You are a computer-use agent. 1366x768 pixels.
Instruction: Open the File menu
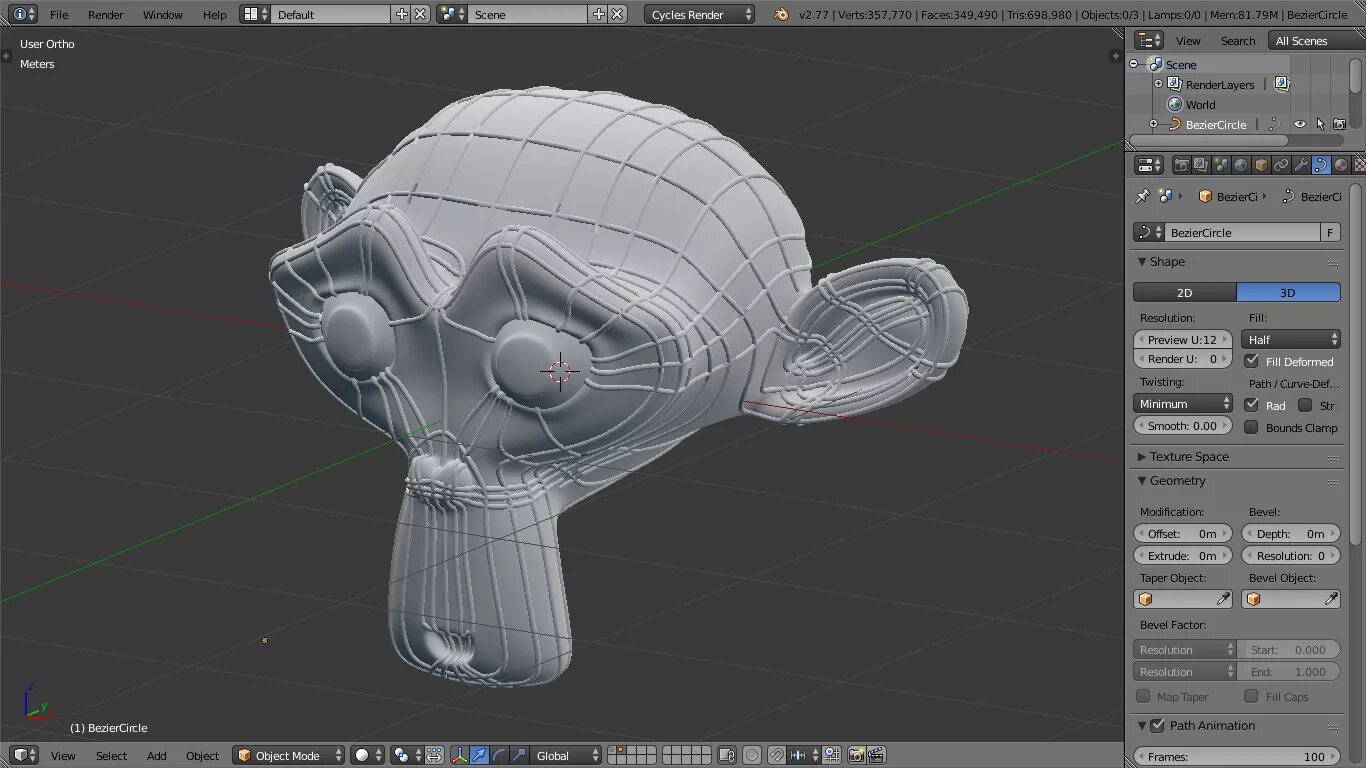tap(59, 14)
